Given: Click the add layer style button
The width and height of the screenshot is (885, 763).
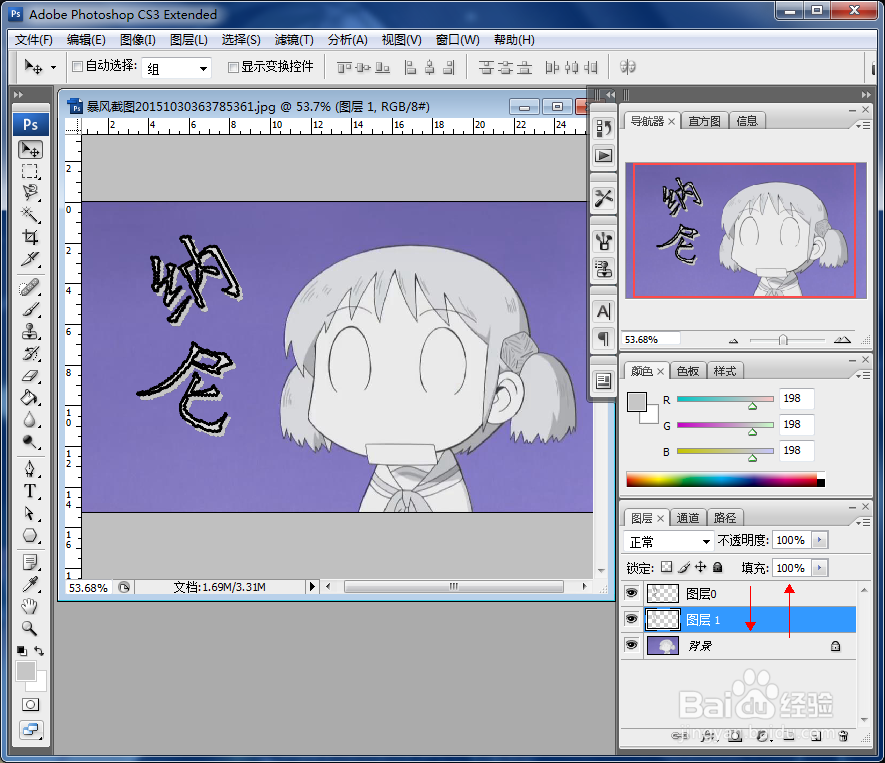Looking at the screenshot, I should point(710,737).
